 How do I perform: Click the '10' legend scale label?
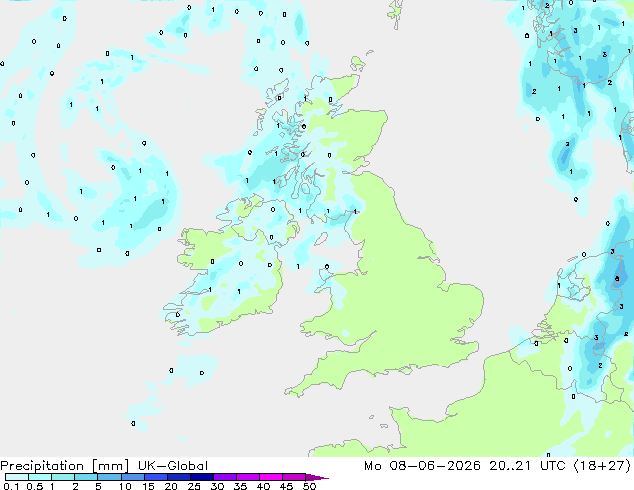point(125,486)
